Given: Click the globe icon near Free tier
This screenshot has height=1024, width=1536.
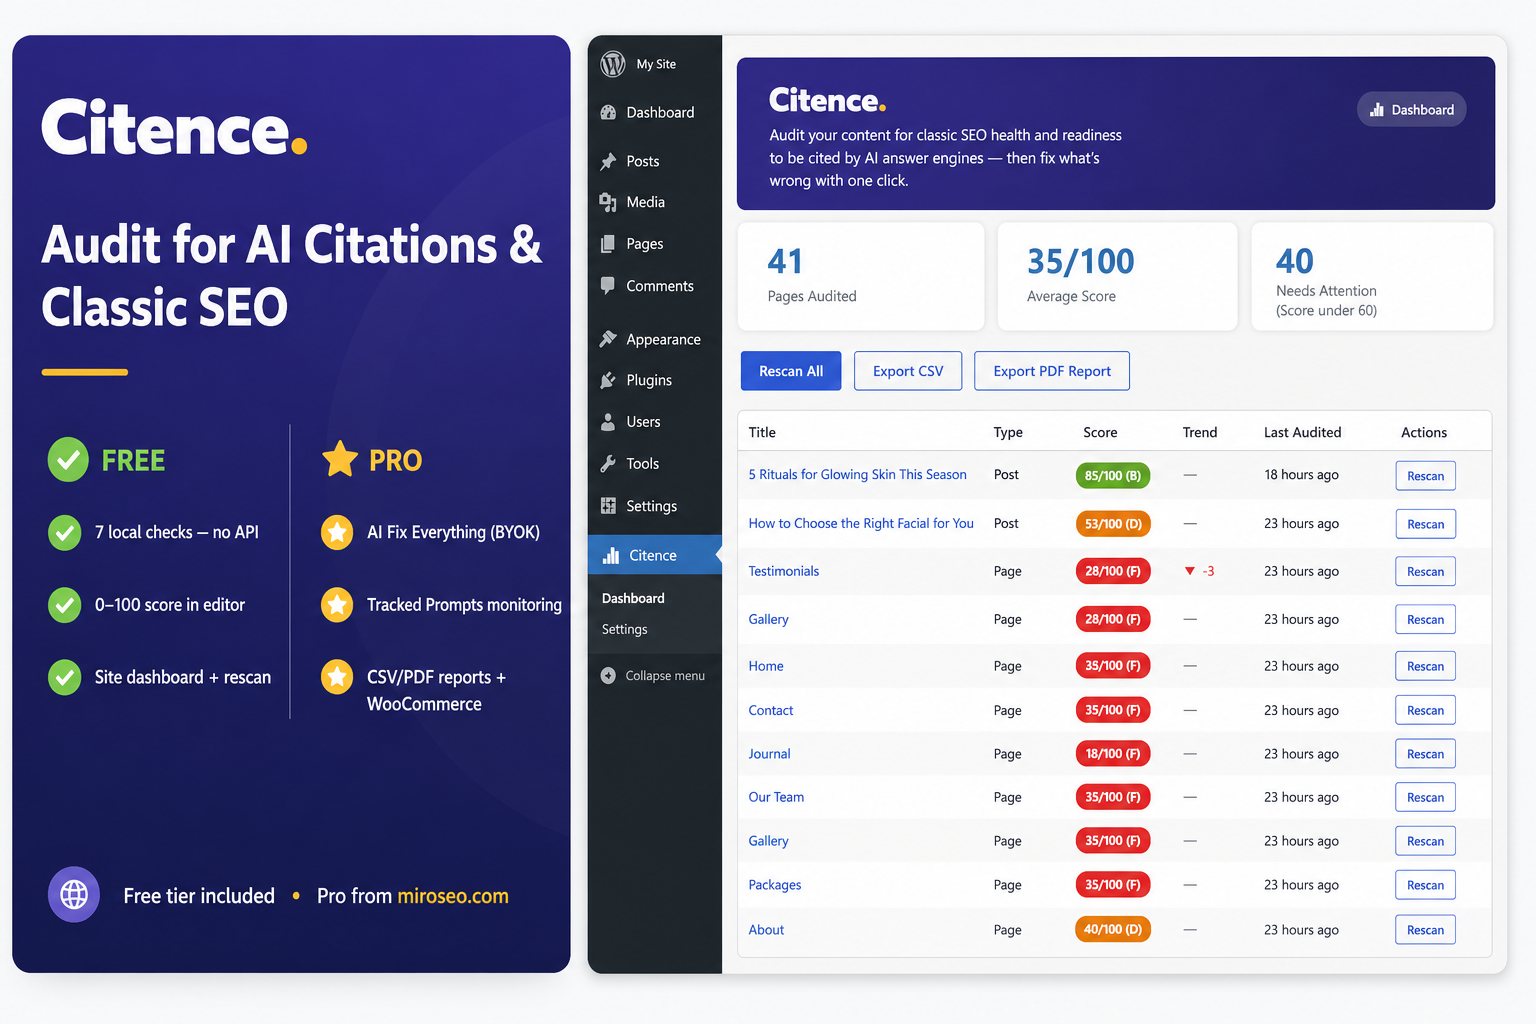Looking at the screenshot, I should 74,894.
